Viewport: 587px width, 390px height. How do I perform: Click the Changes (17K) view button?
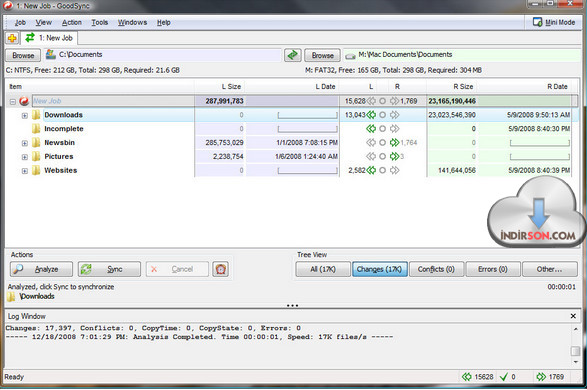(x=380, y=269)
